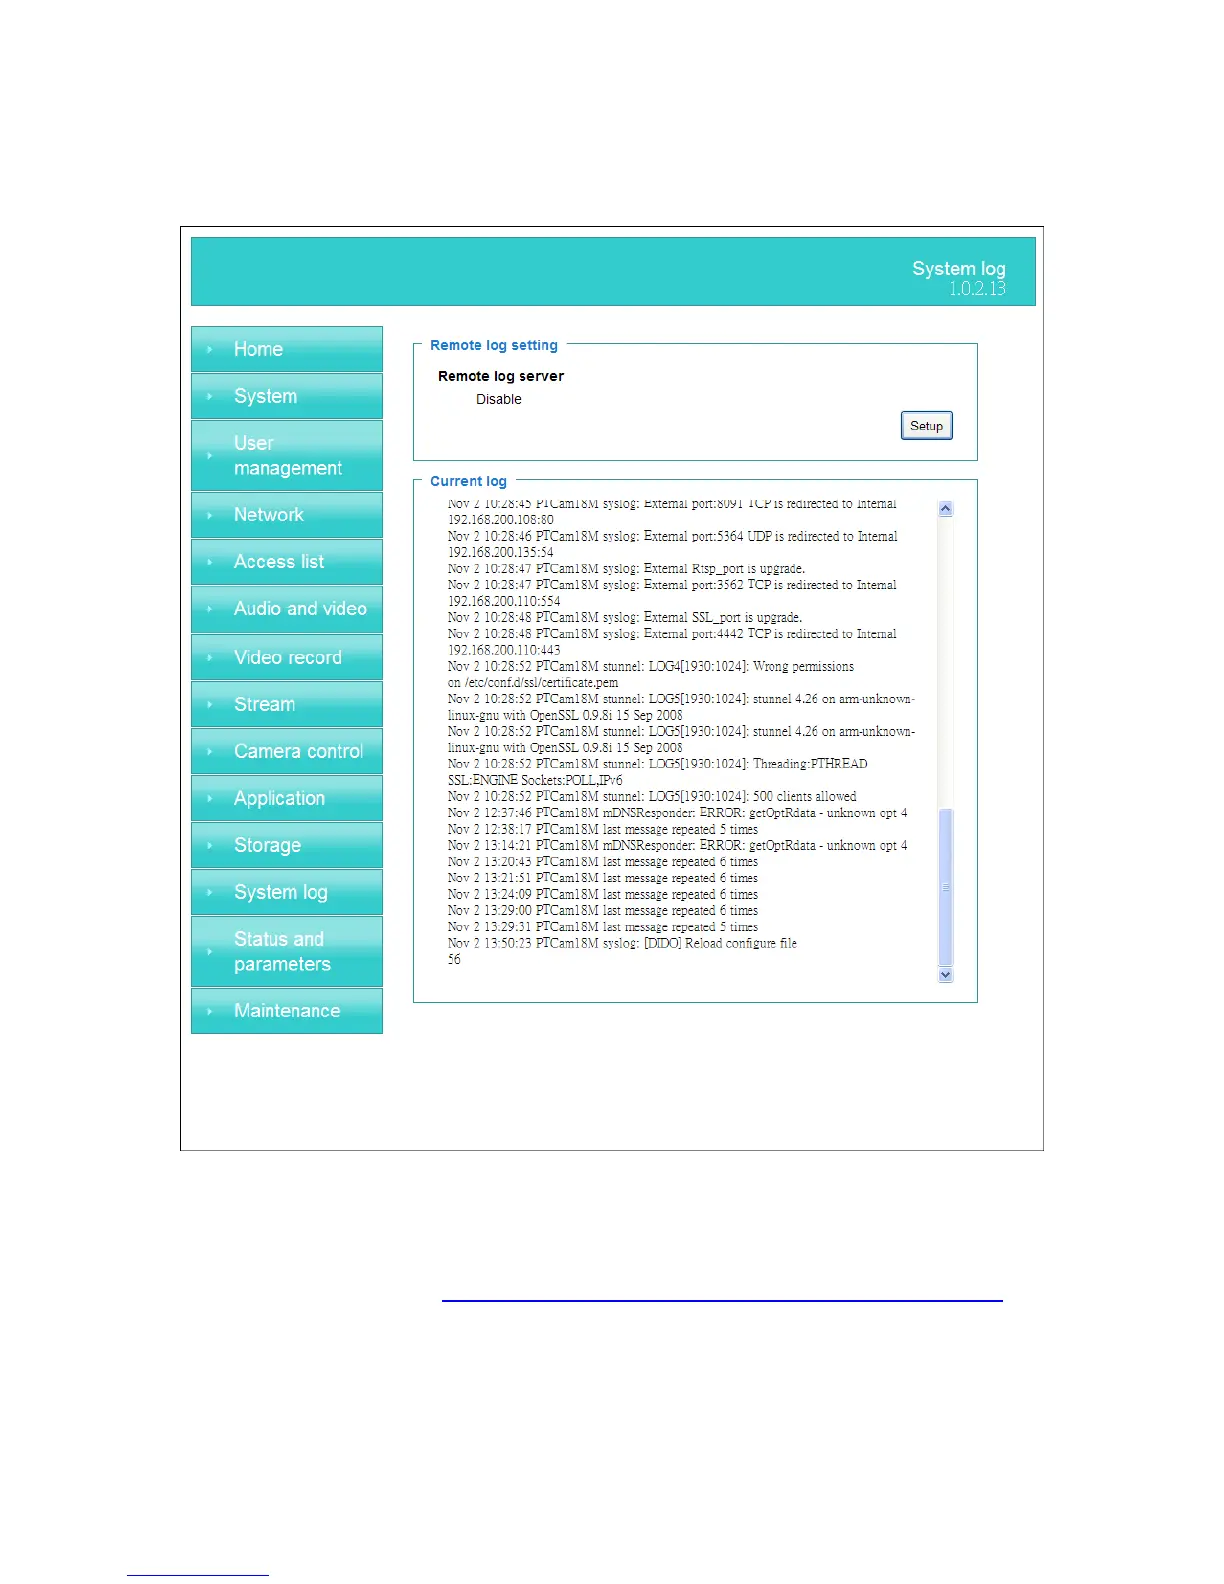Open the Camera control page

(287, 751)
